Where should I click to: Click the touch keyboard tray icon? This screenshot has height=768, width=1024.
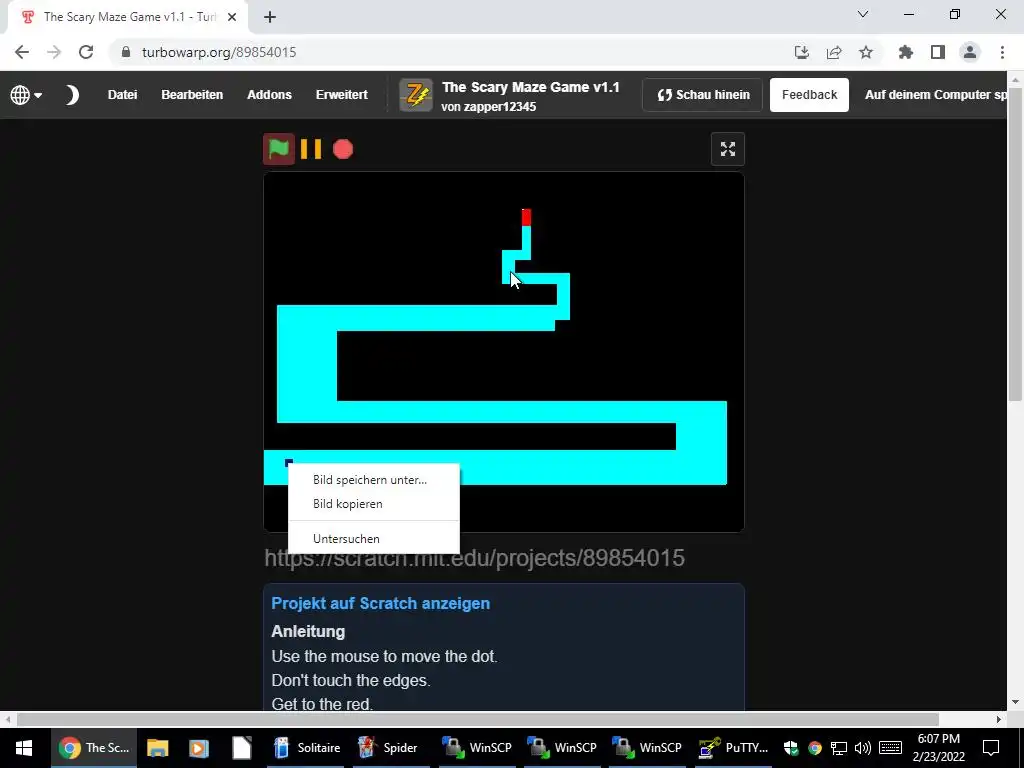[891, 748]
